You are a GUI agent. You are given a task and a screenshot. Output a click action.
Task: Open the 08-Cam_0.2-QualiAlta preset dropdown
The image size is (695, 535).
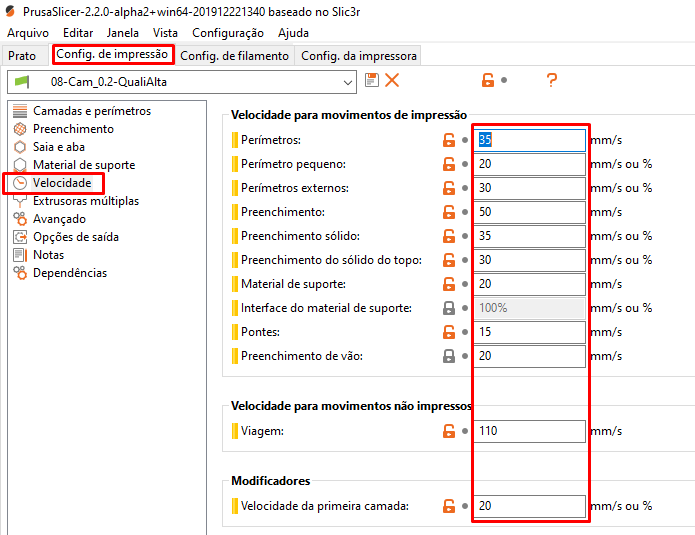pyautogui.click(x=182, y=82)
